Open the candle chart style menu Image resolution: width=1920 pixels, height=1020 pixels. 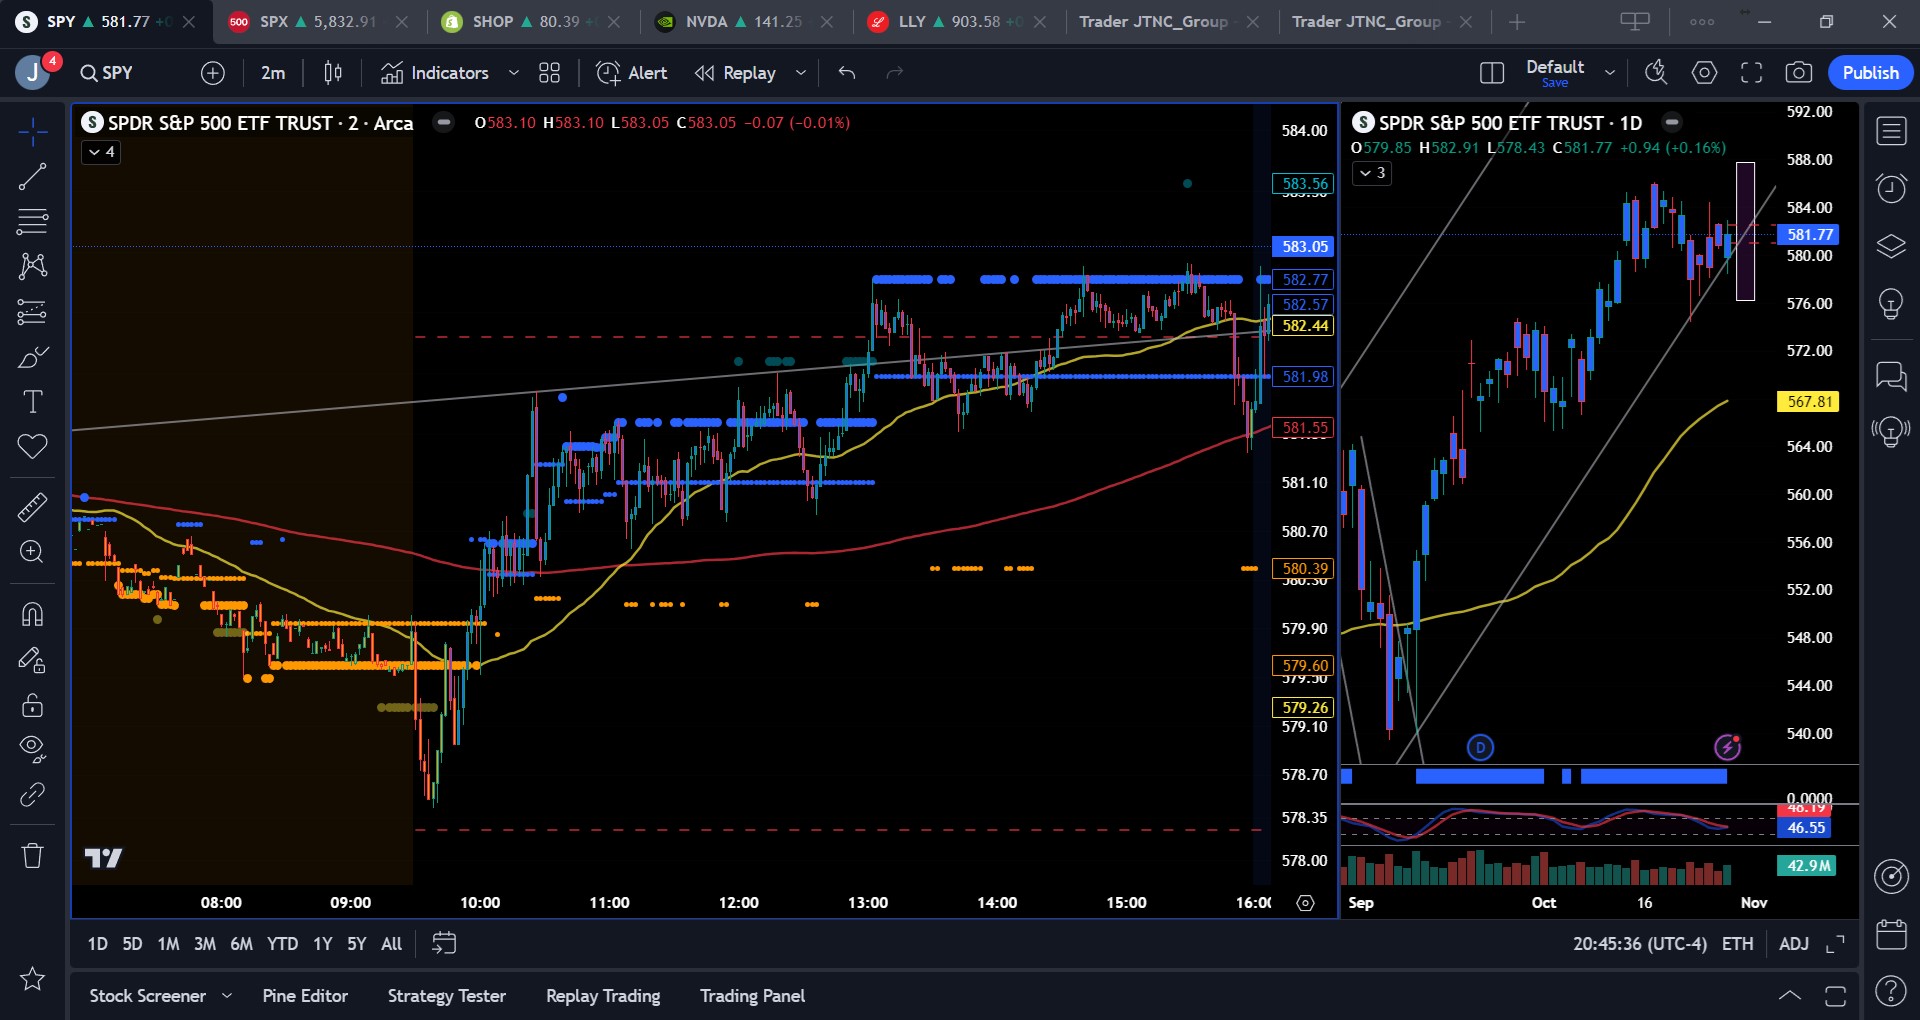coord(333,73)
